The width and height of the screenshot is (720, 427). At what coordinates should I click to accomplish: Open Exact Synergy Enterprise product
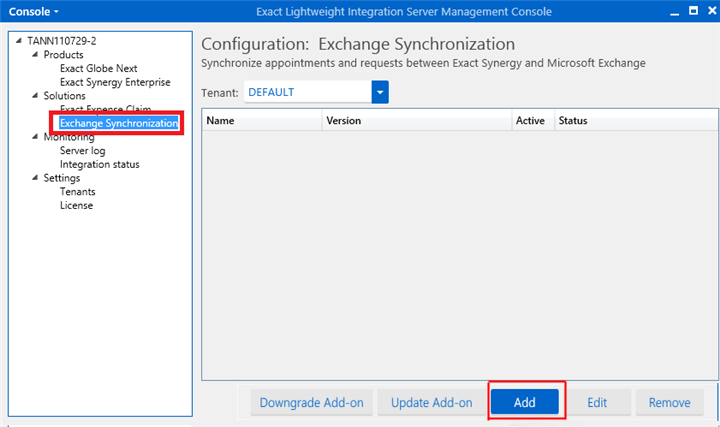click(x=115, y=82)
